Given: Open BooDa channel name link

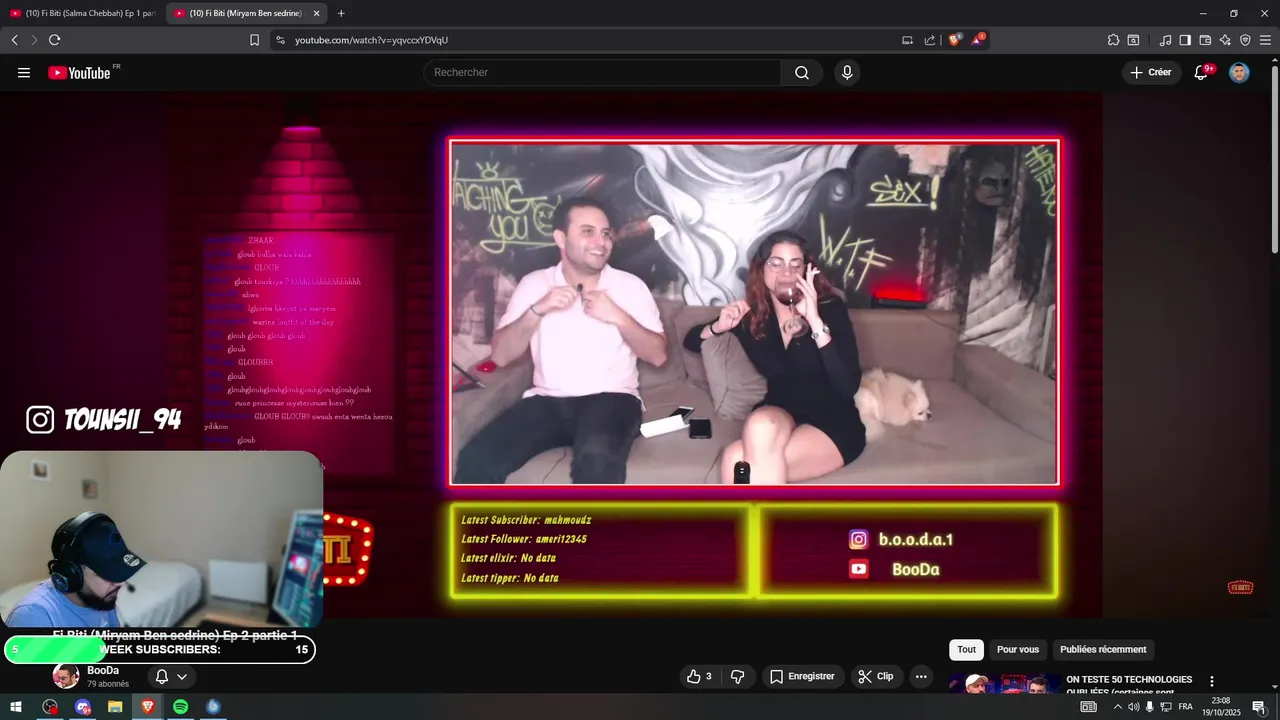Looking at the screenshot, I should point(103,670).
